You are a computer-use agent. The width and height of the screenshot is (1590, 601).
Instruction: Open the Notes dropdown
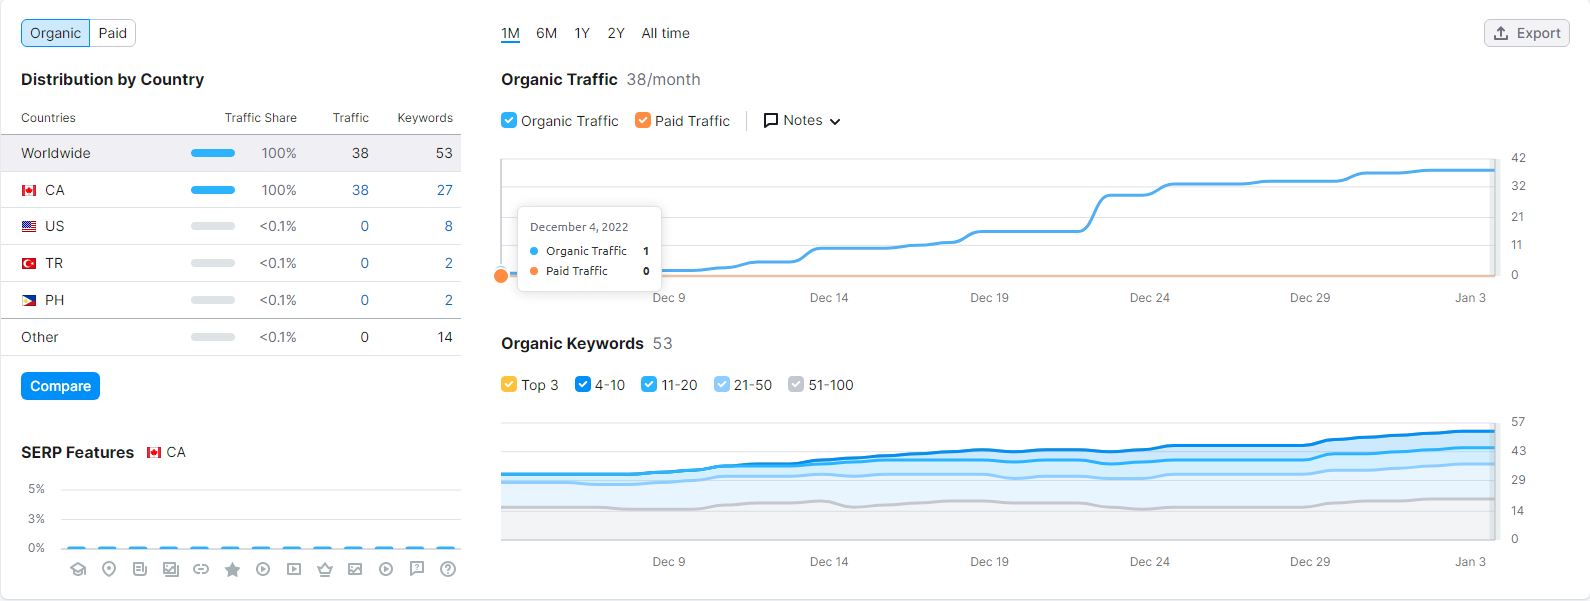802,121
